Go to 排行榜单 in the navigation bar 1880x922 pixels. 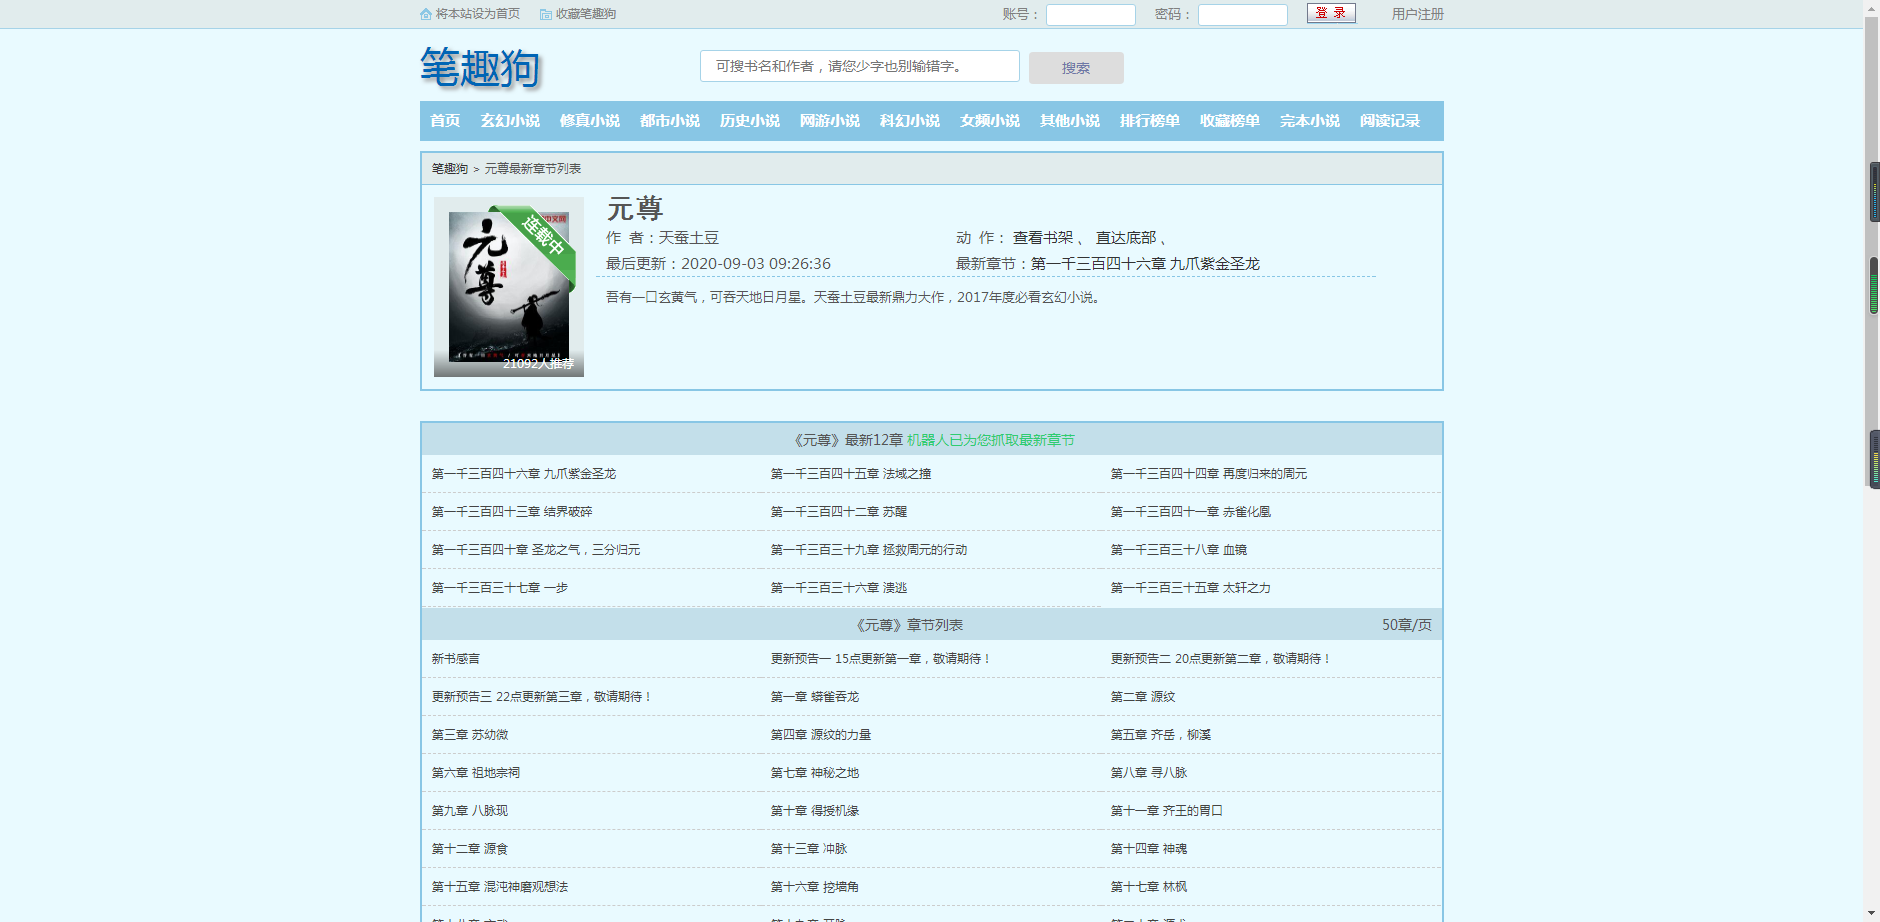[x=1150, y=121]
